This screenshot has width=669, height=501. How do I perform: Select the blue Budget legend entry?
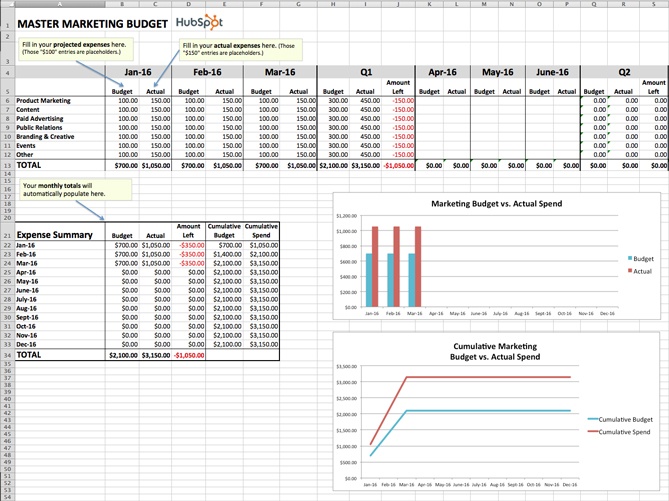641,259
